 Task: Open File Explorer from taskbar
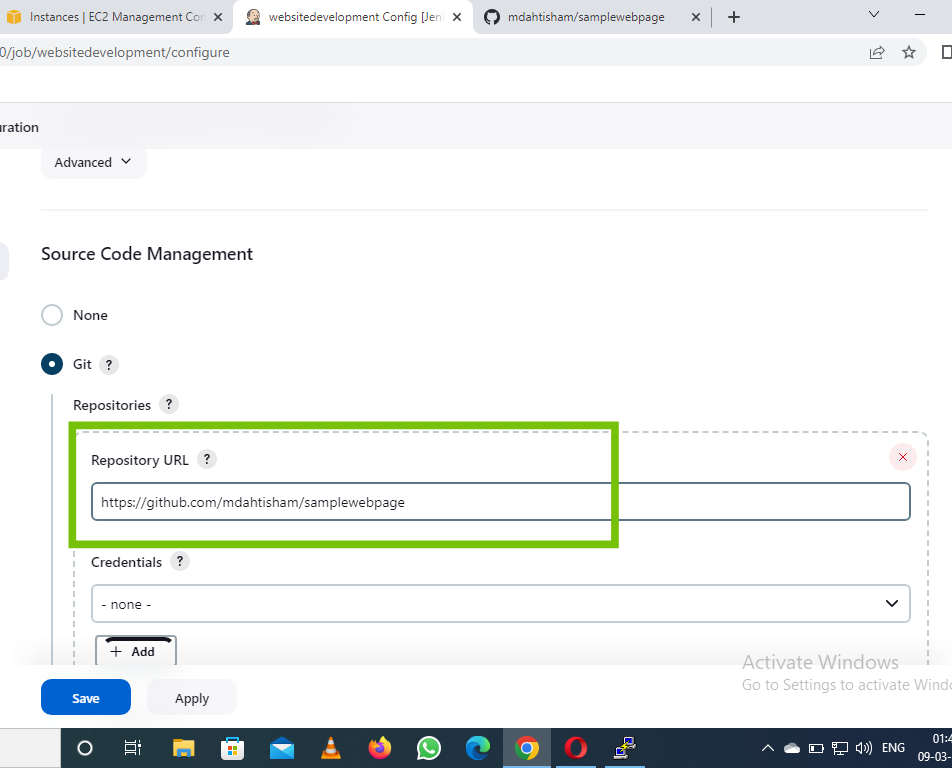(x=183, y=748)
